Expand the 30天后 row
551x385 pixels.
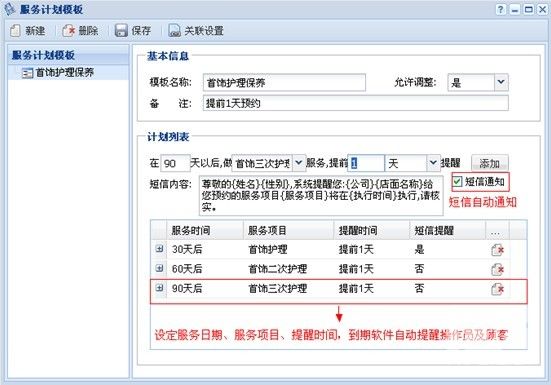pos(159,249)
